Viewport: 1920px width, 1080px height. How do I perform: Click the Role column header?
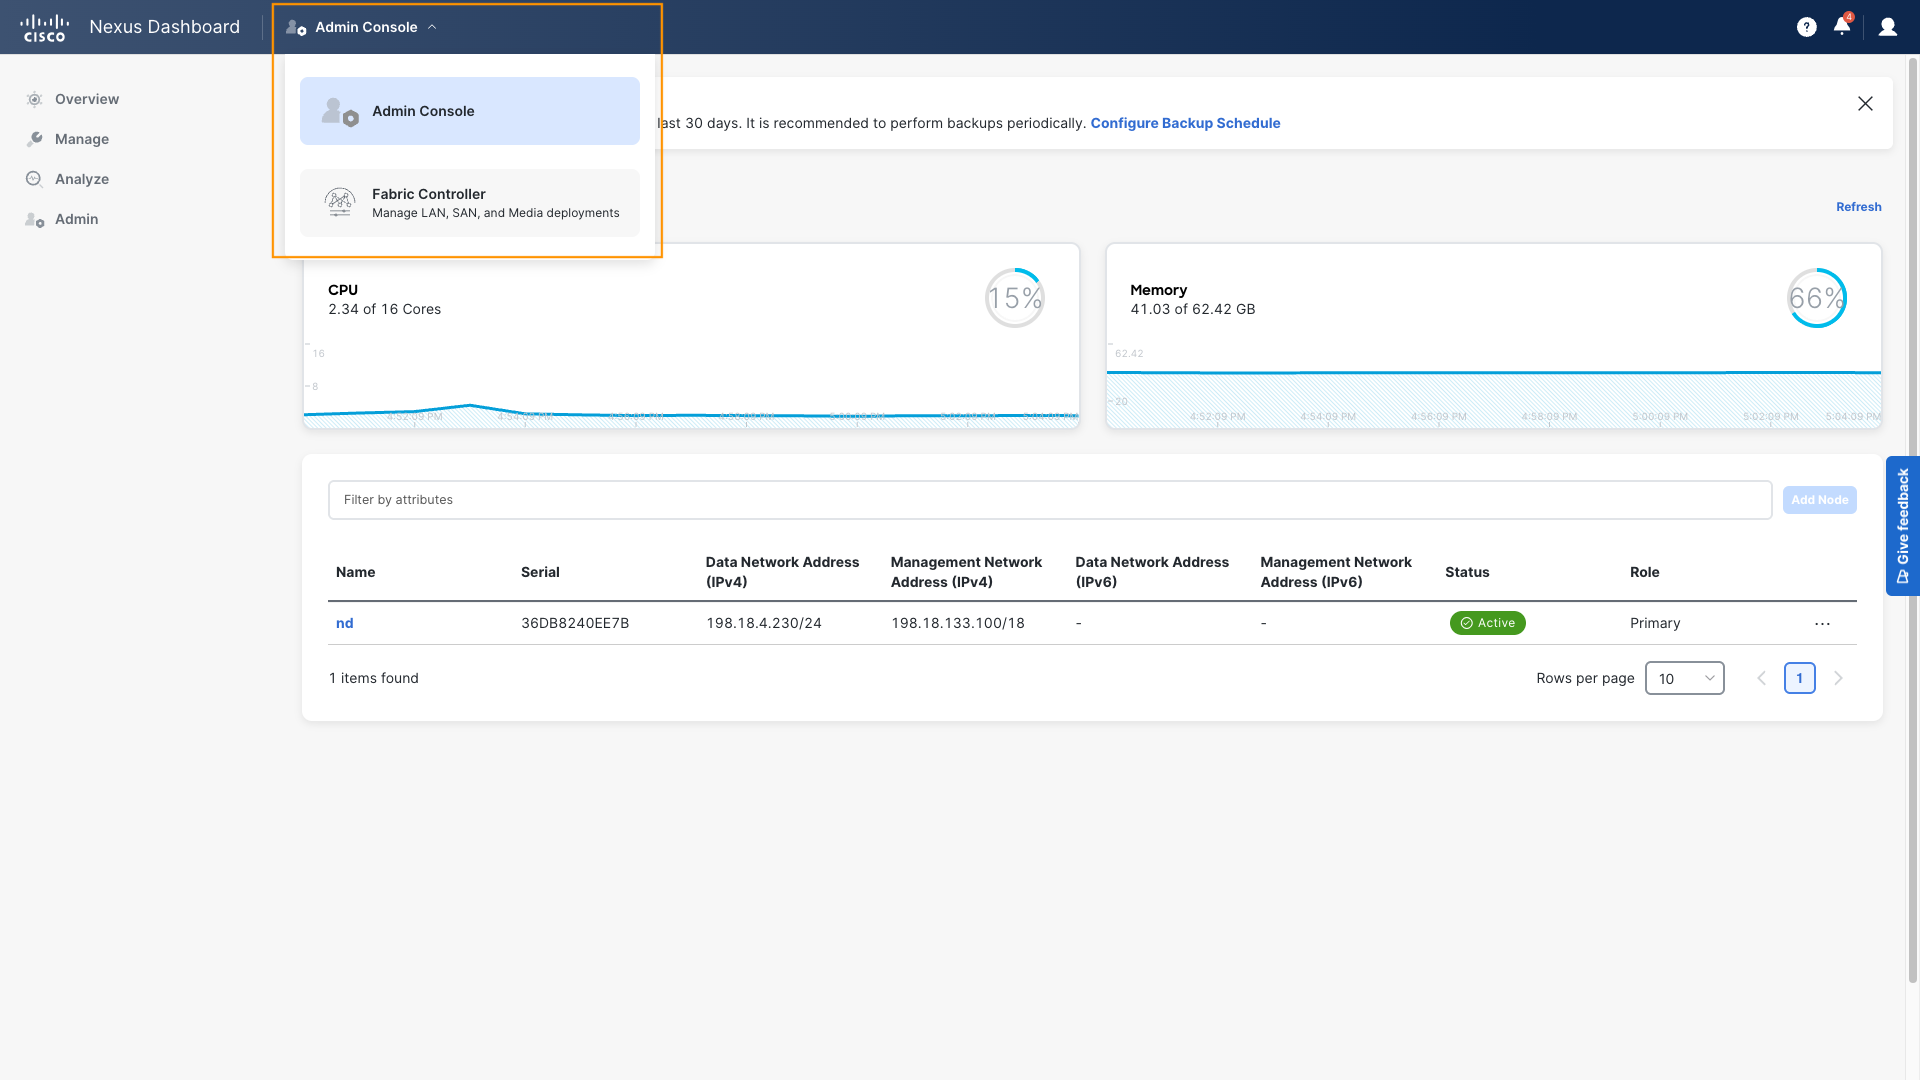click(x=1645, y=572)
